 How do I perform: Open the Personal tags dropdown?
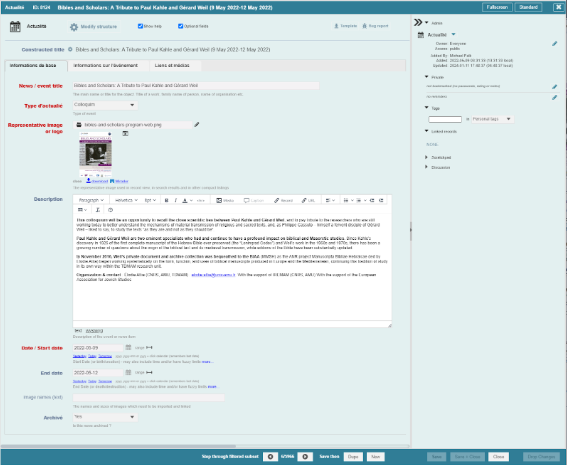pyautogui.click(x=492, y=119)
